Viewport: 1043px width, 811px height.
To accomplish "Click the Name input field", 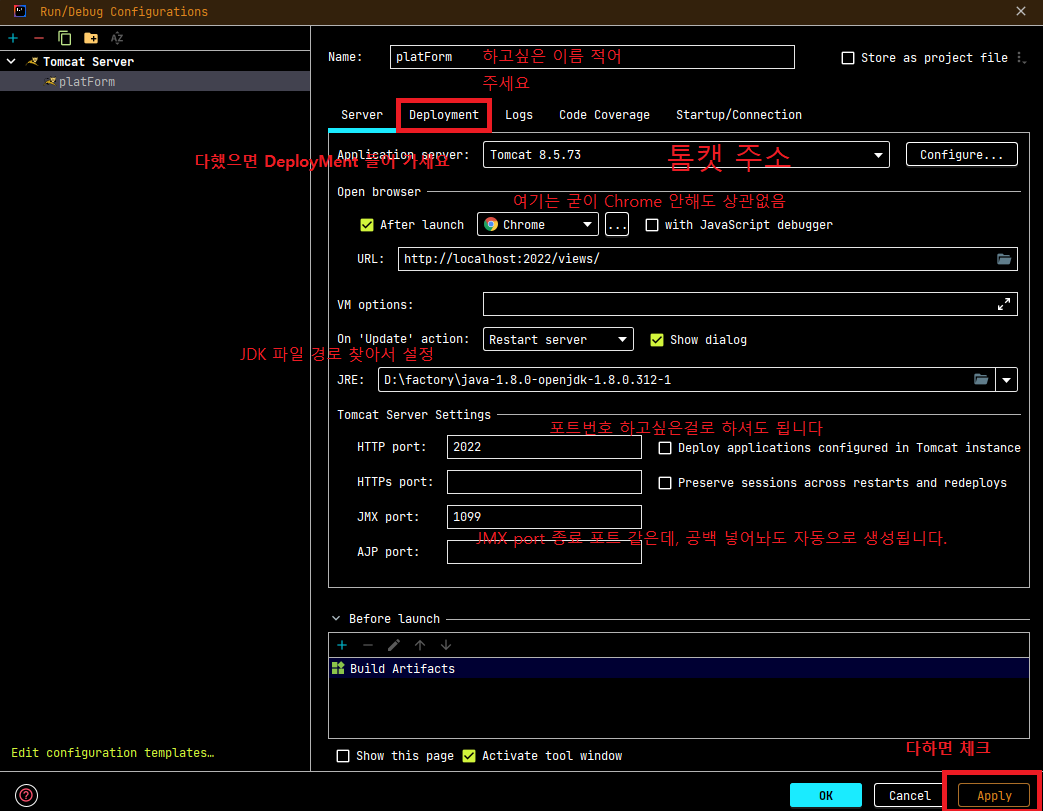I will click(x=592, y=57).
